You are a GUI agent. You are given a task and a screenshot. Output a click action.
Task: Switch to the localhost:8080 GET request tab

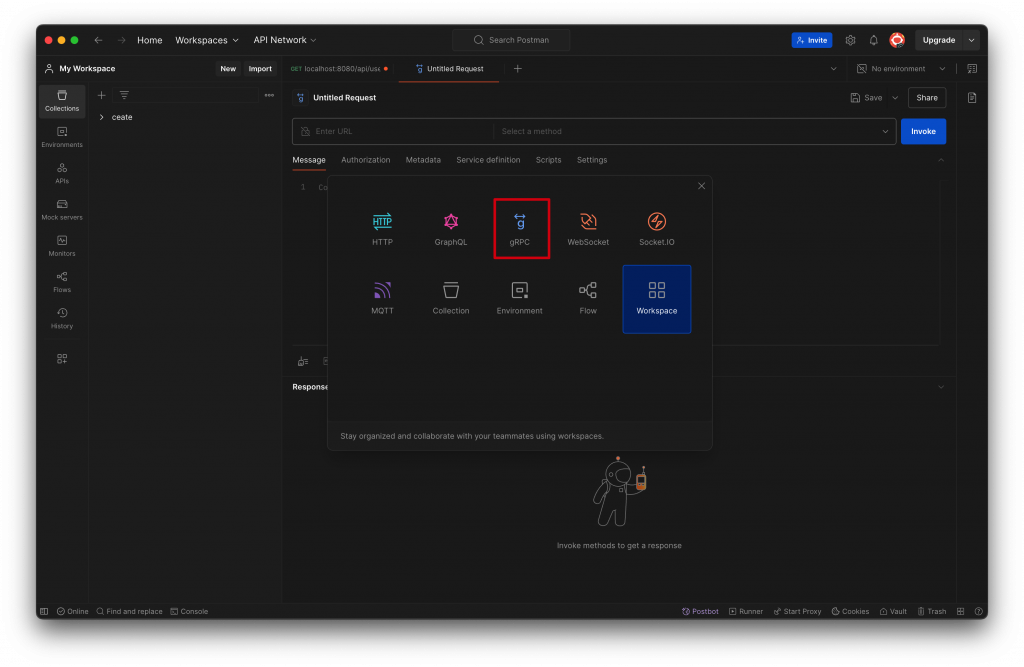click(340, 69)
